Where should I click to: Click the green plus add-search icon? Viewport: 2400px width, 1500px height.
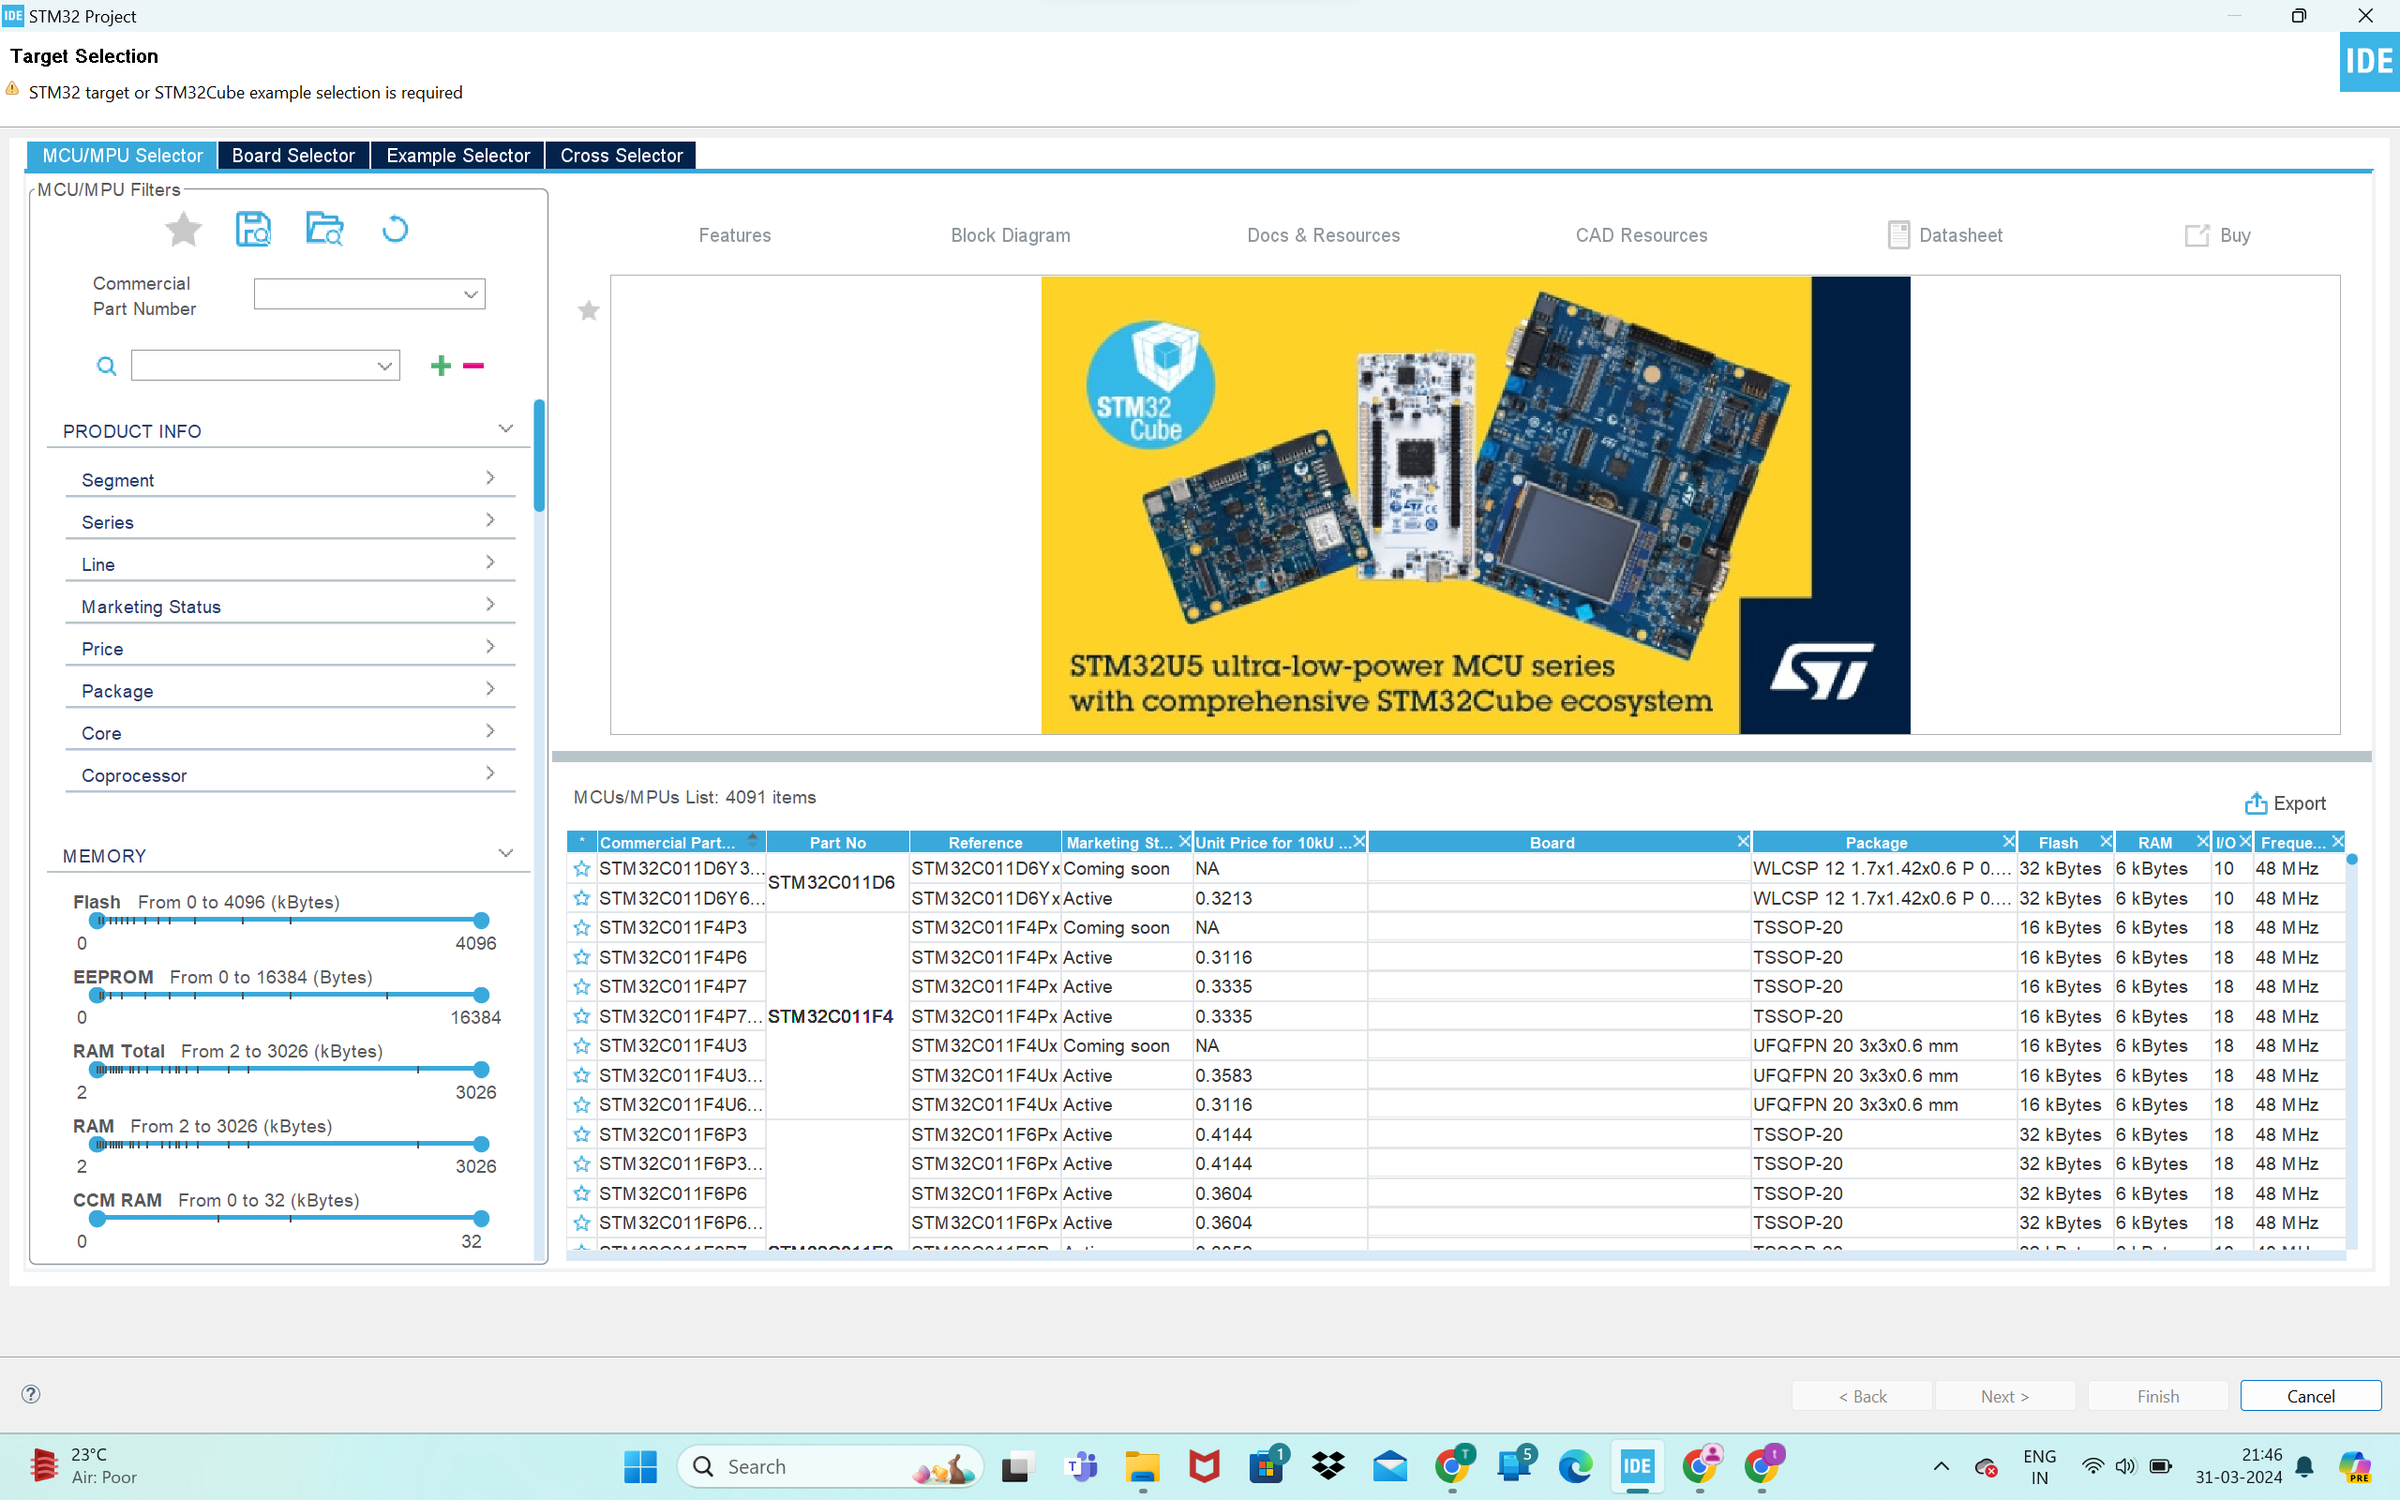[x=440, y=366]
